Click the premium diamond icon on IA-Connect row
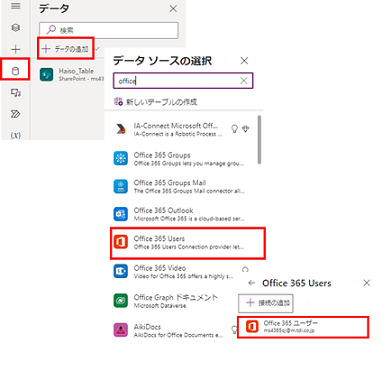The height and width of the screenshot is (365, 382). pyautogui.click(x=246, y=129)
